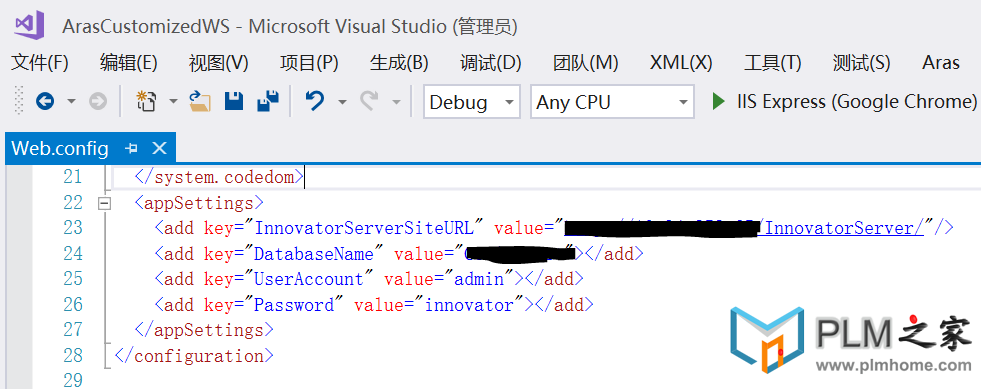Click the Visual Studio logo icon
This screenshot has height=389, width=981.
click(x=29, y=24)
